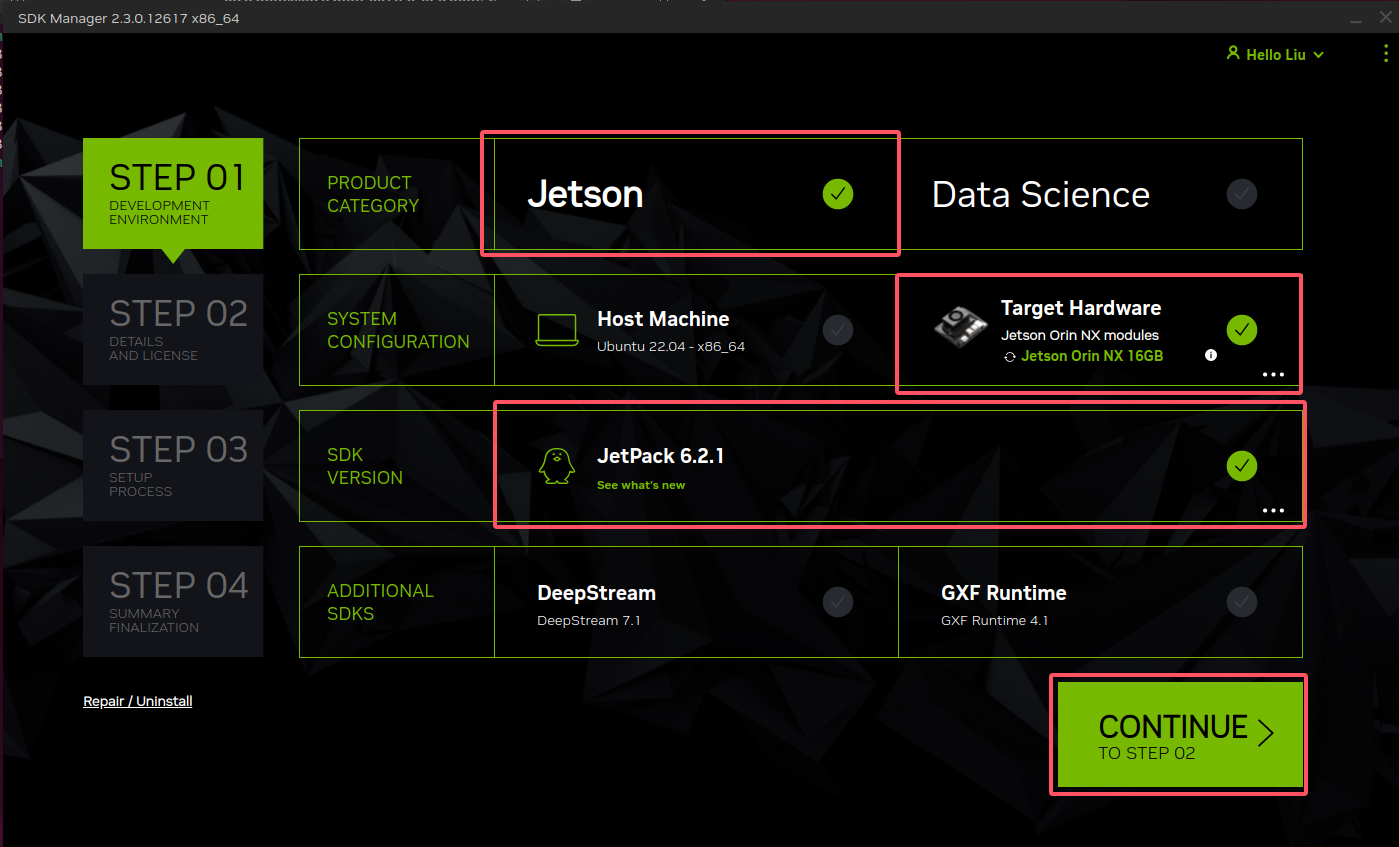The width and height of the screenshot is (1399, 847).
Task: Select the Data Science product card
Action: tap(1100, 193)
